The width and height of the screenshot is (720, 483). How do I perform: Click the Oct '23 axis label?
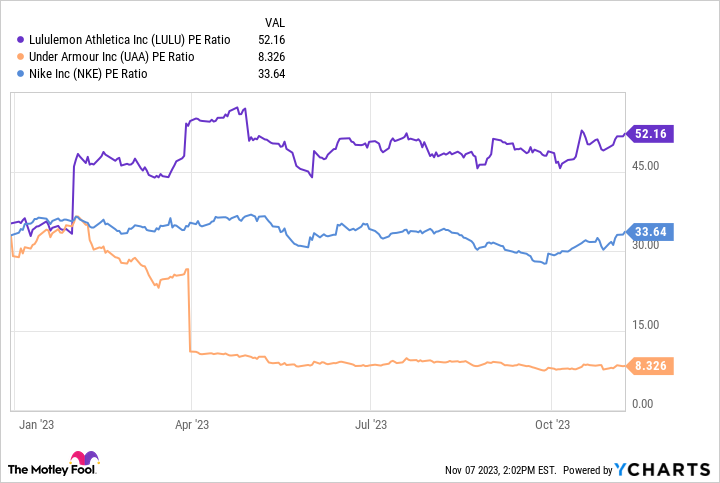(x=552, y=424)
